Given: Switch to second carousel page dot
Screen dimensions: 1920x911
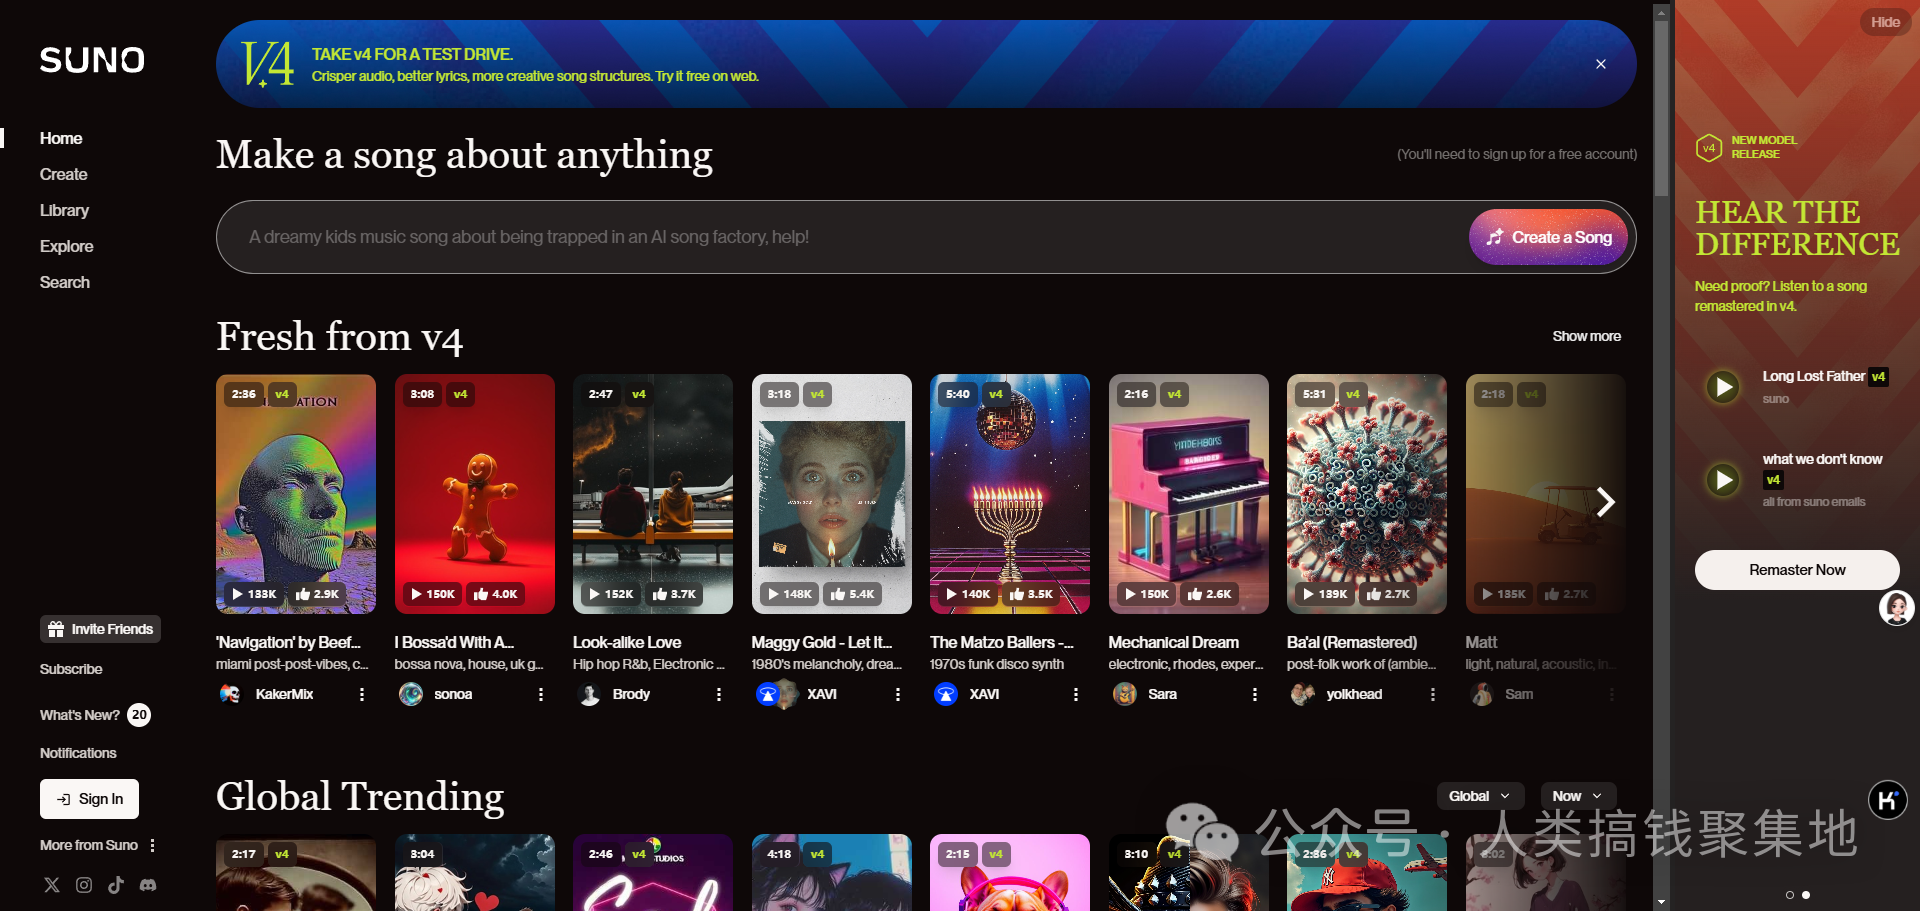Looking at the screenshot, I should pos(1806,895).
